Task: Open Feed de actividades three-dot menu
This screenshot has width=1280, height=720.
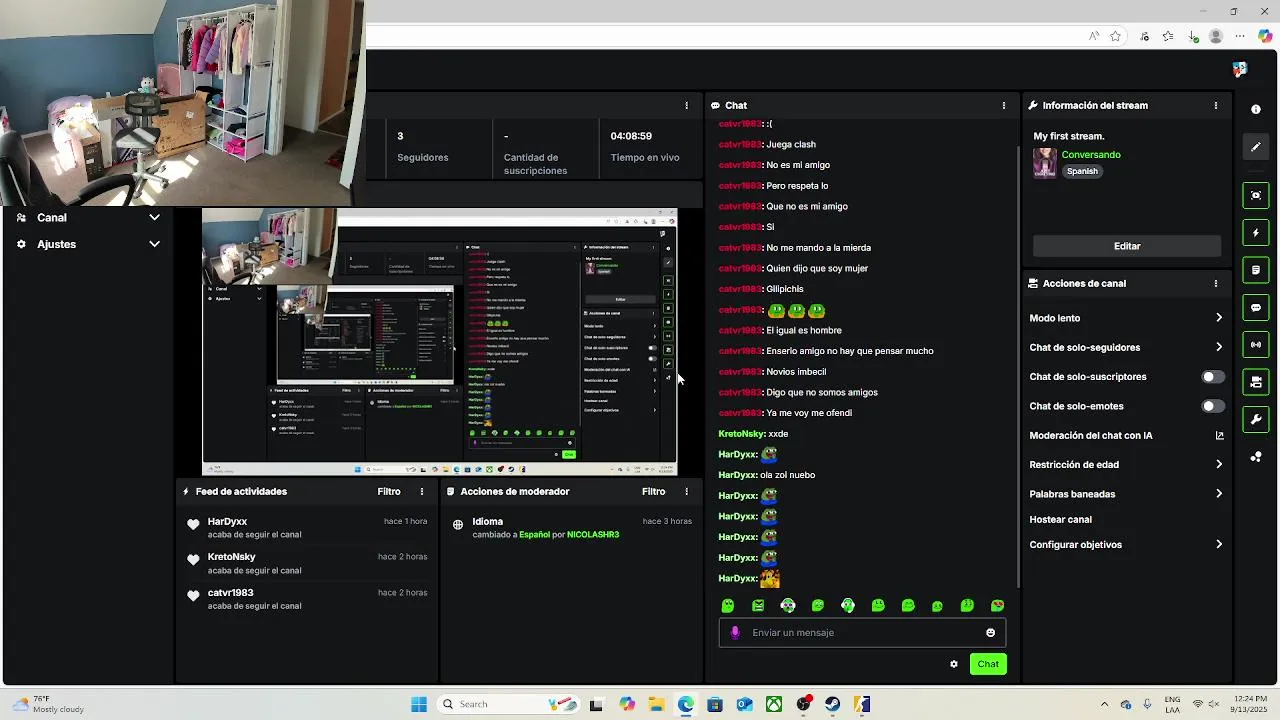Action: 422,492
